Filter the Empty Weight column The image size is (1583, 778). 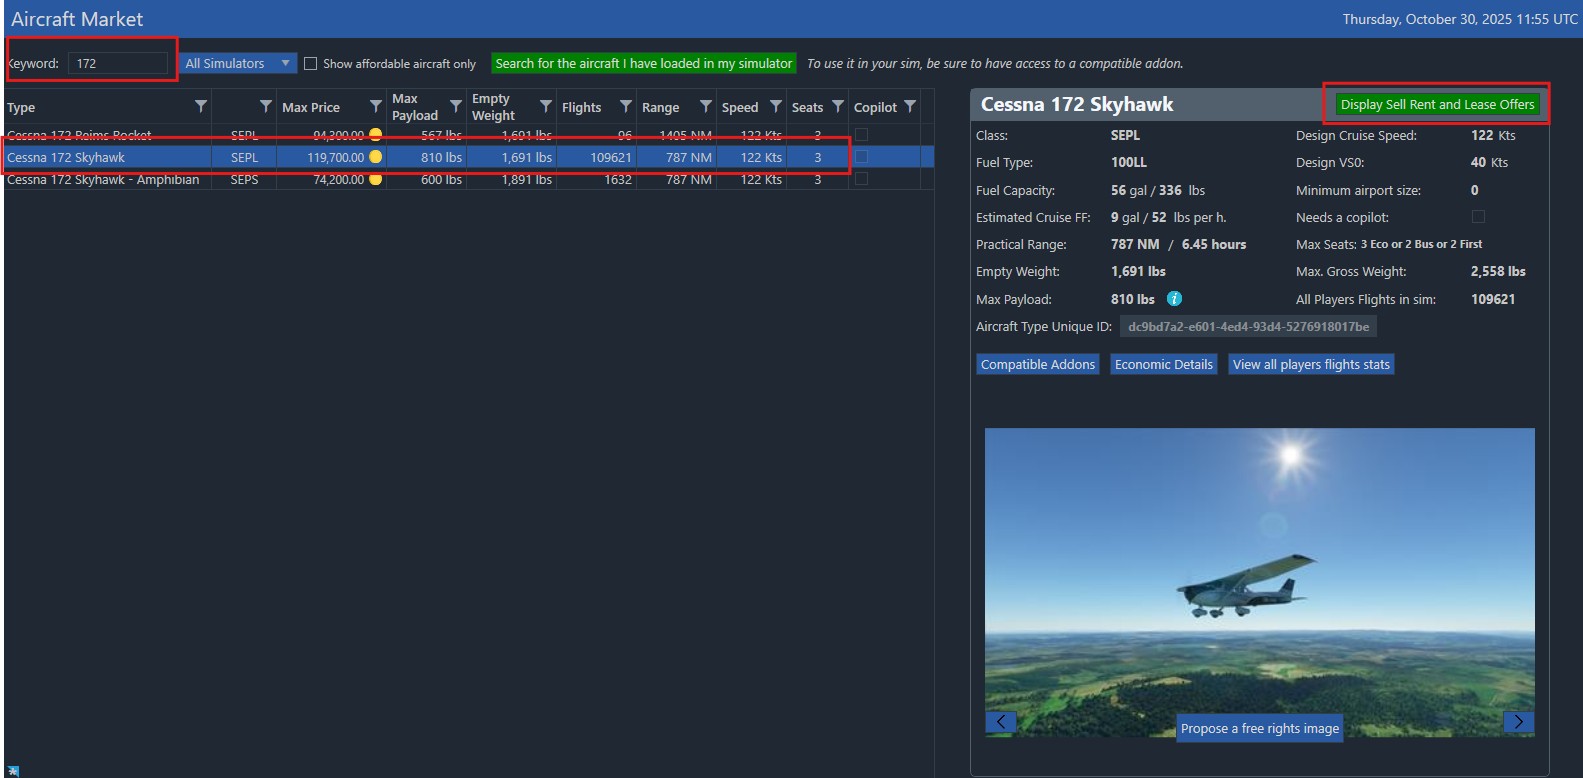point(546,106)
